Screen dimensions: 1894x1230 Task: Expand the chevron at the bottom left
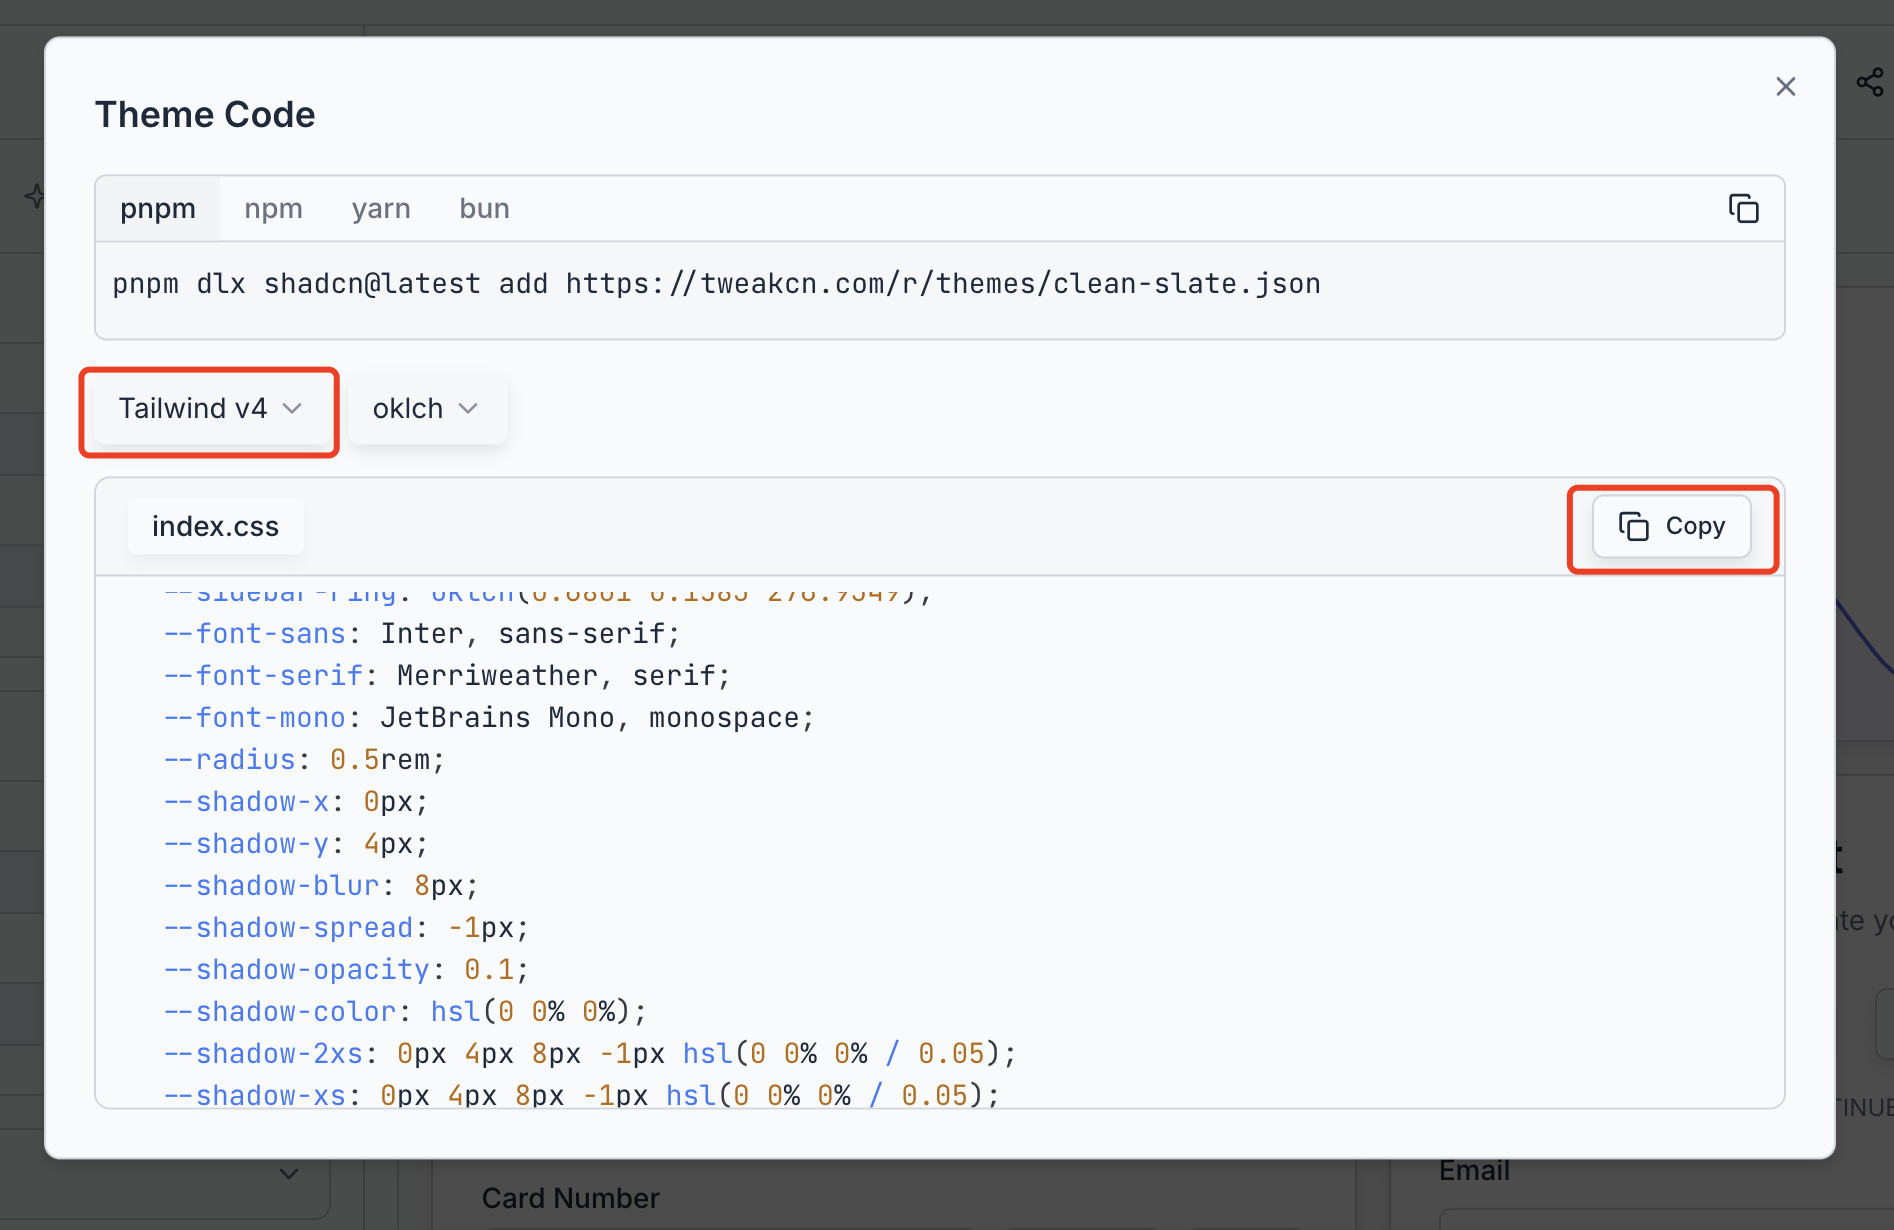[289, 1173]
